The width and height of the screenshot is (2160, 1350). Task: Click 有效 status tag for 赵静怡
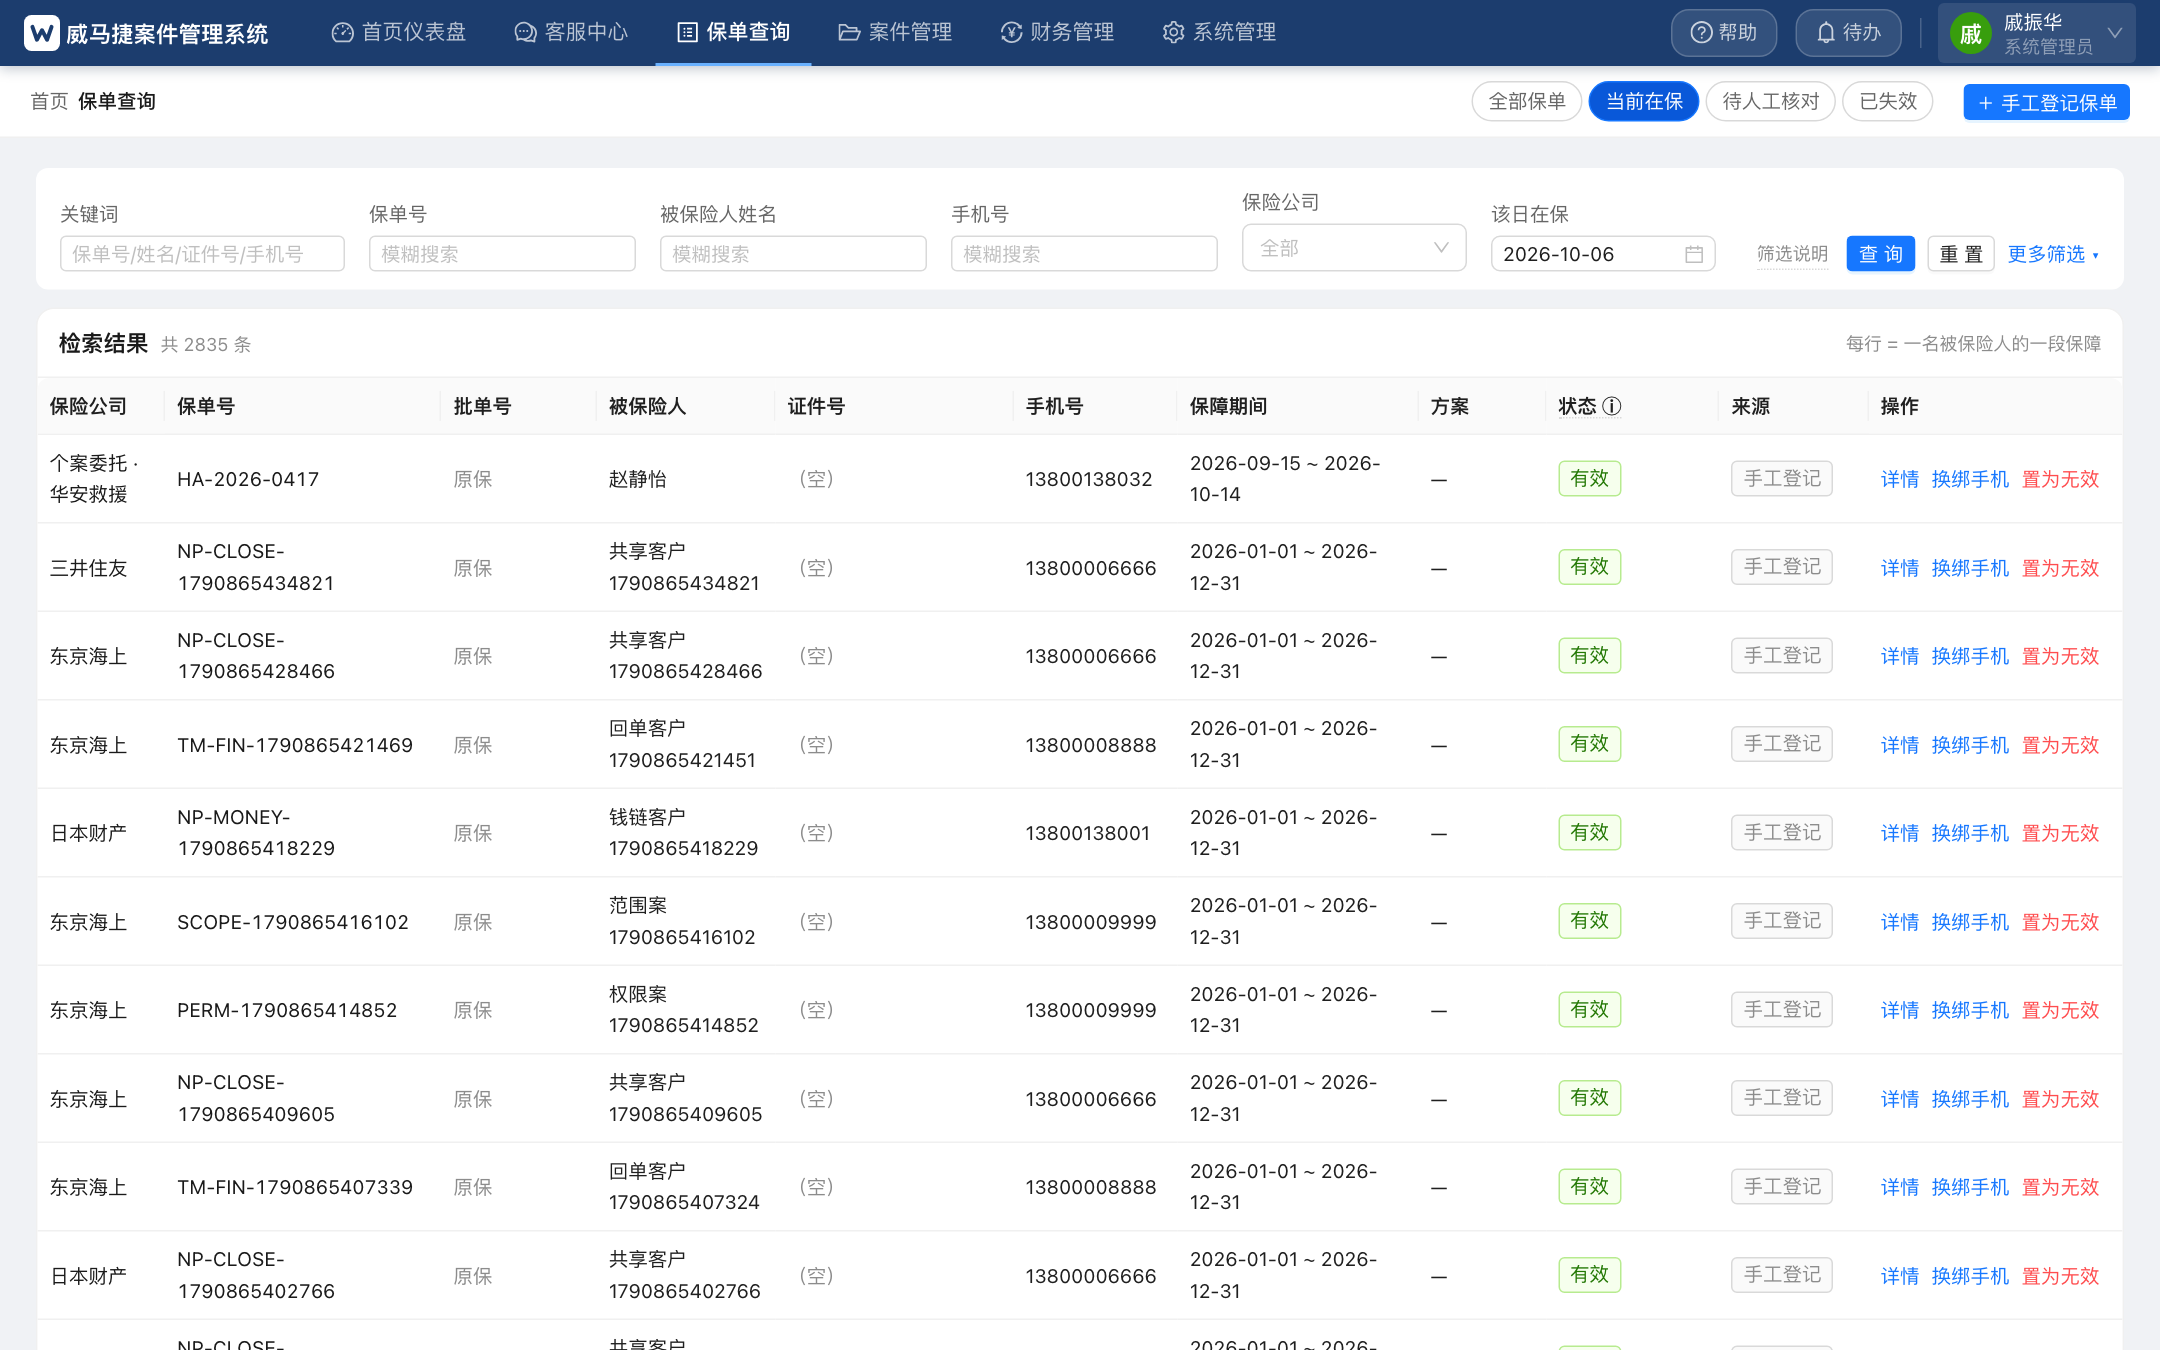tap(1589, 479)
